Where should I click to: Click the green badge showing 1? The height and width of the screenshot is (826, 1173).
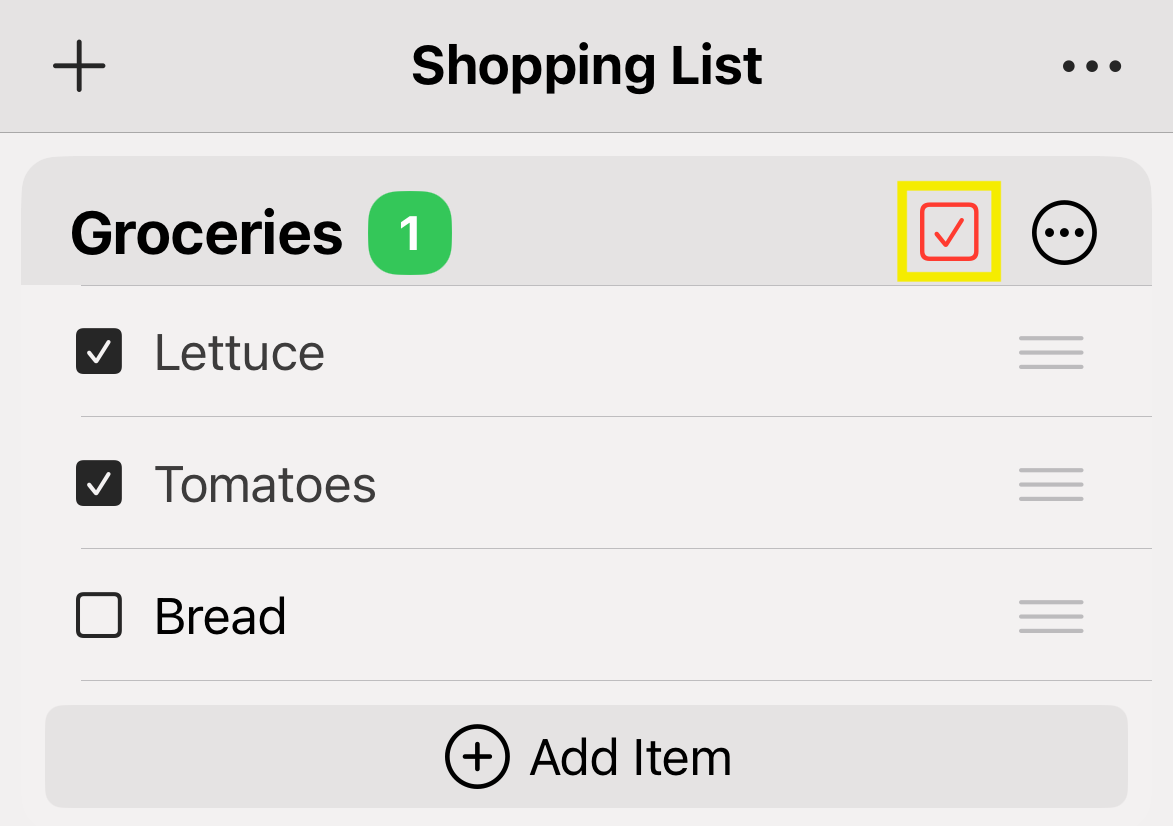pos(410,232)
